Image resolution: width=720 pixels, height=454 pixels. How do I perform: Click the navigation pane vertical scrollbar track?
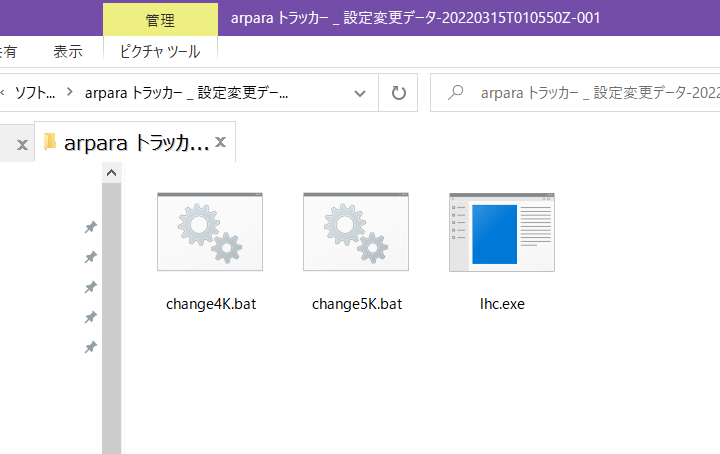click(111, 318)
